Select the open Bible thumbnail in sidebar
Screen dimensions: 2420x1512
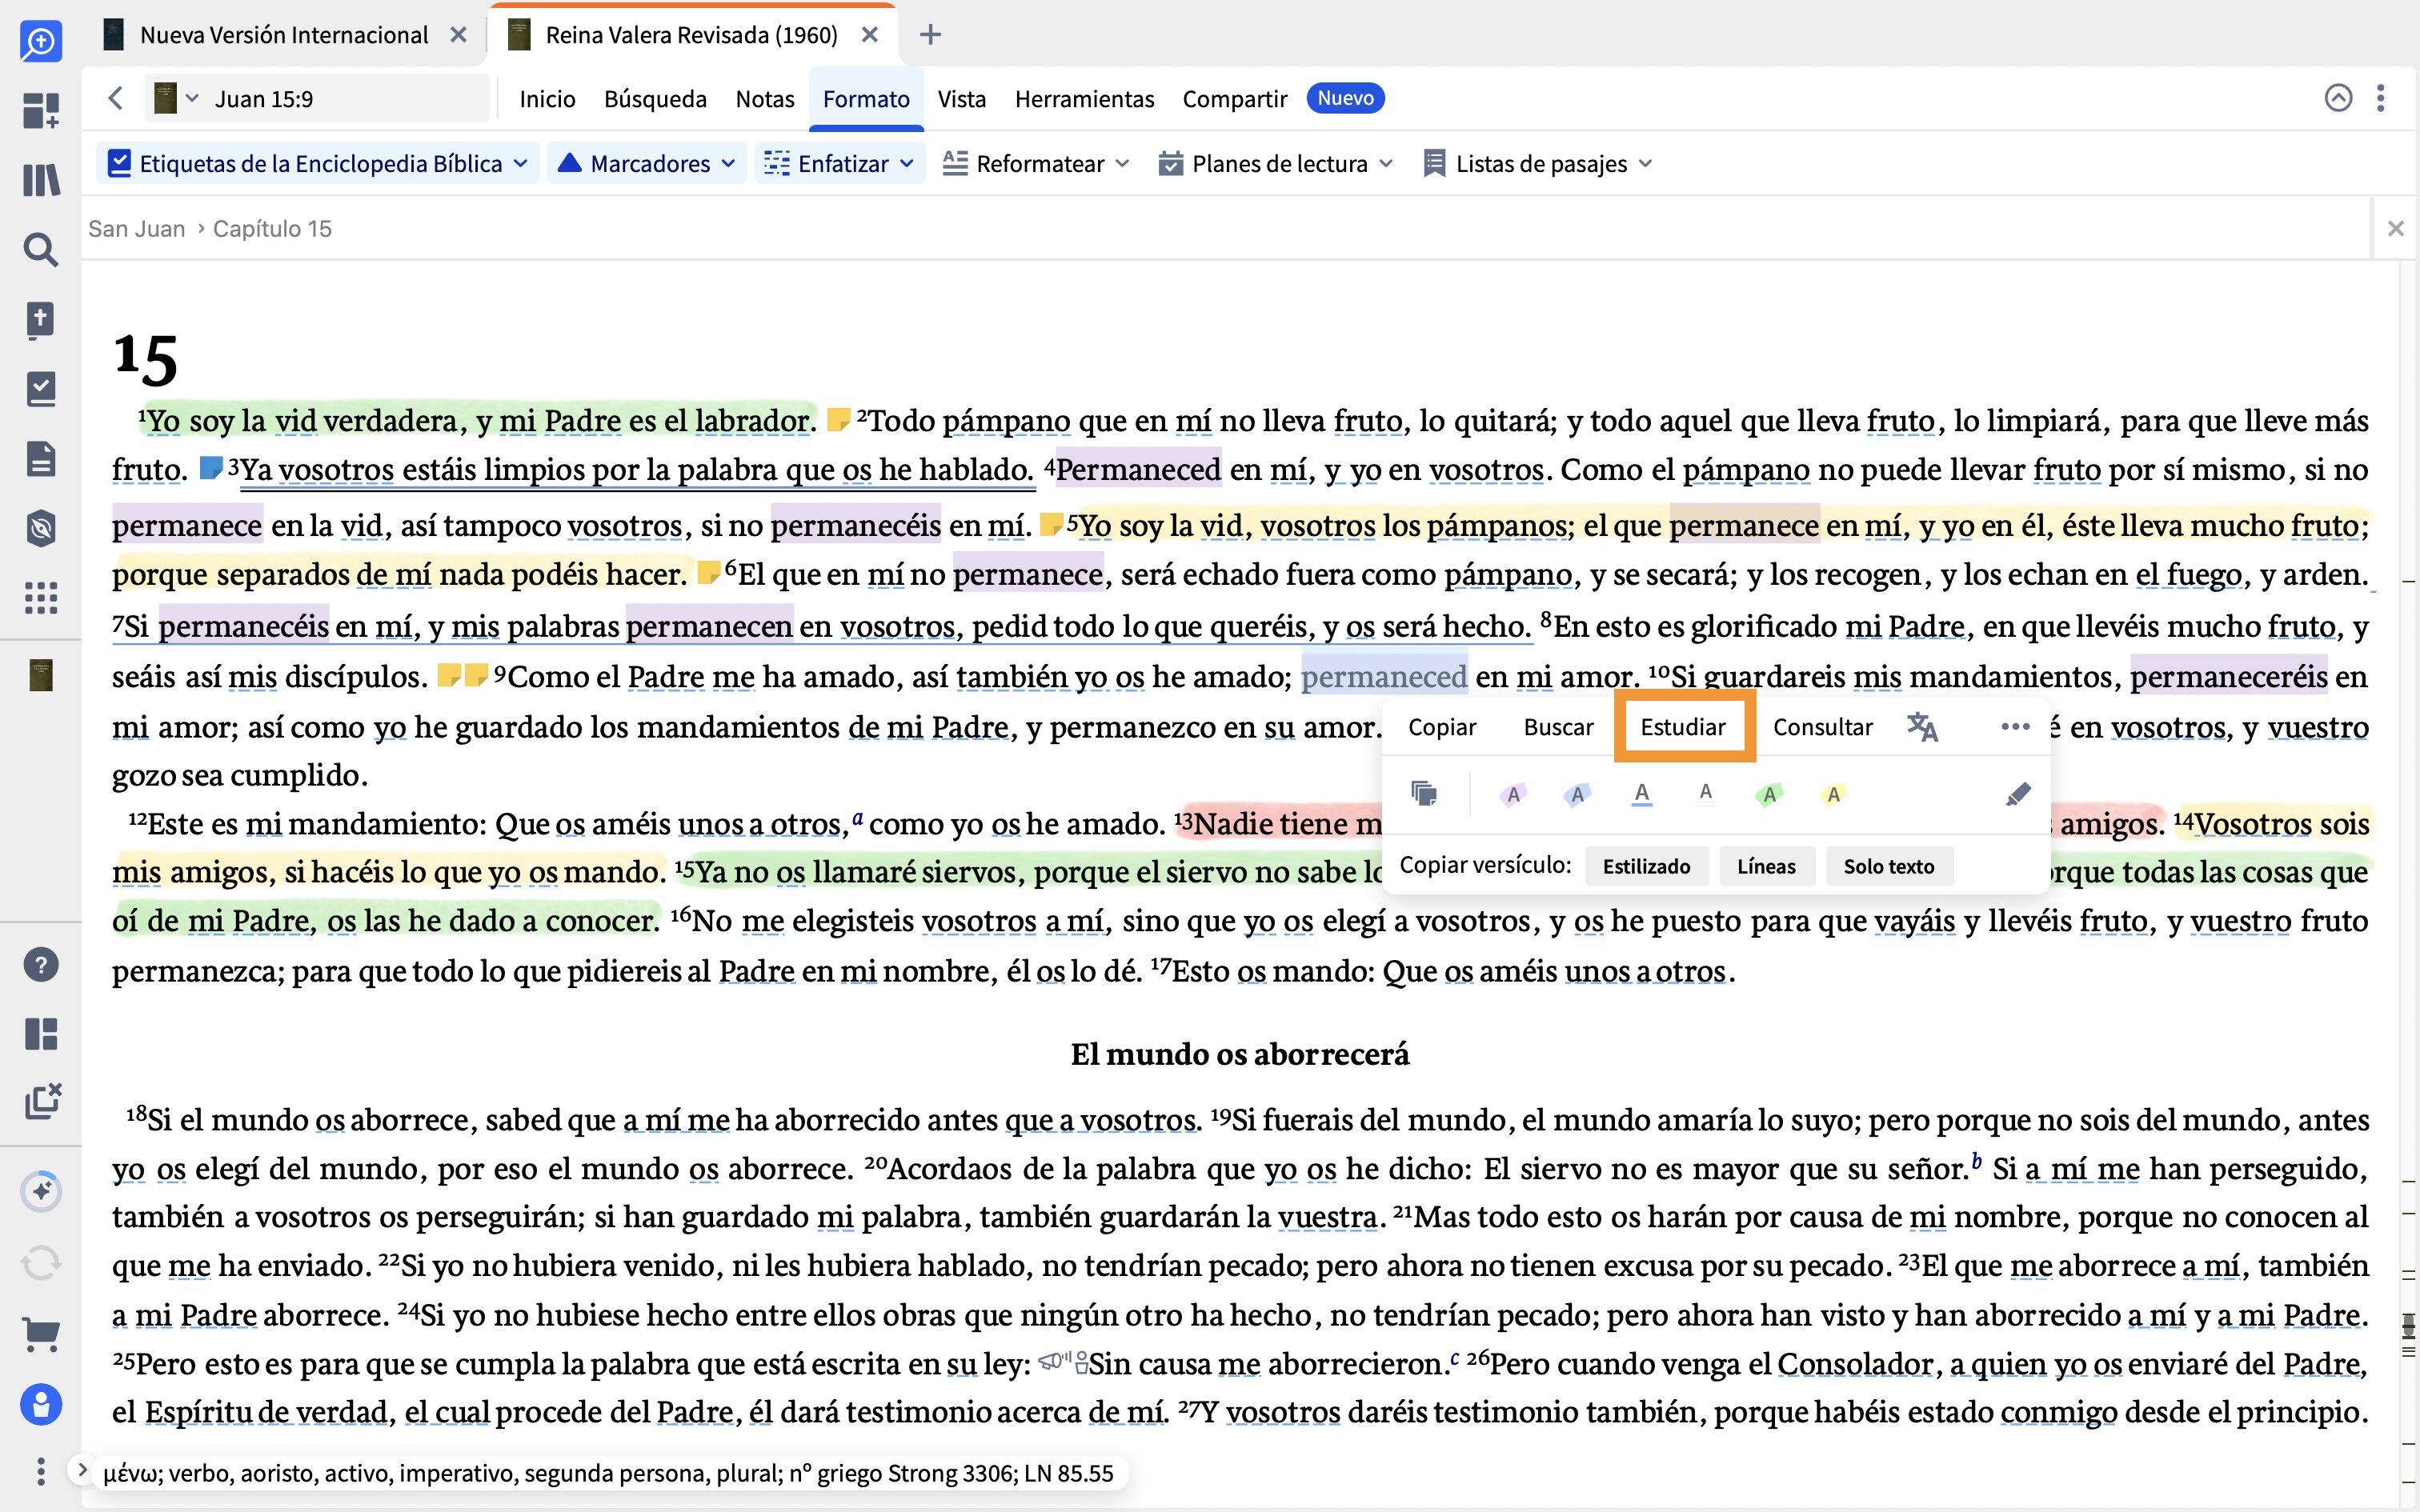pyautogui.click(x=41, y=676)
